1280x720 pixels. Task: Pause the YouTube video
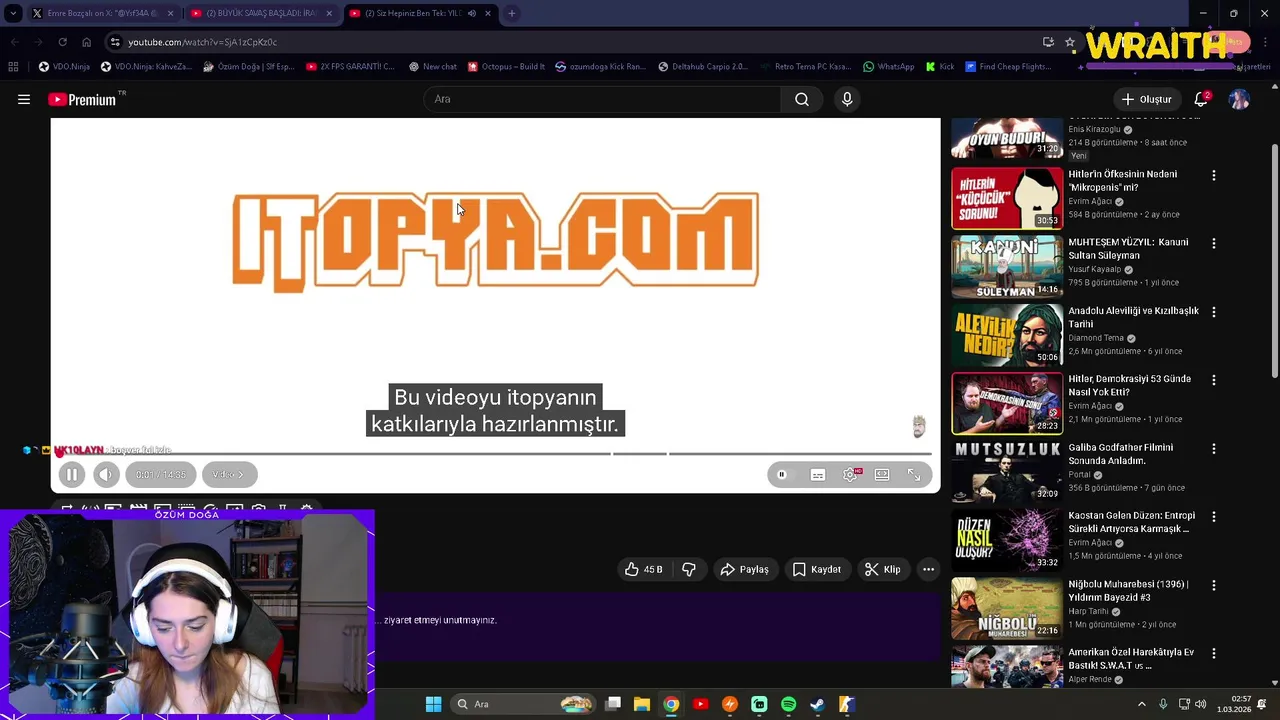[72, 475]
